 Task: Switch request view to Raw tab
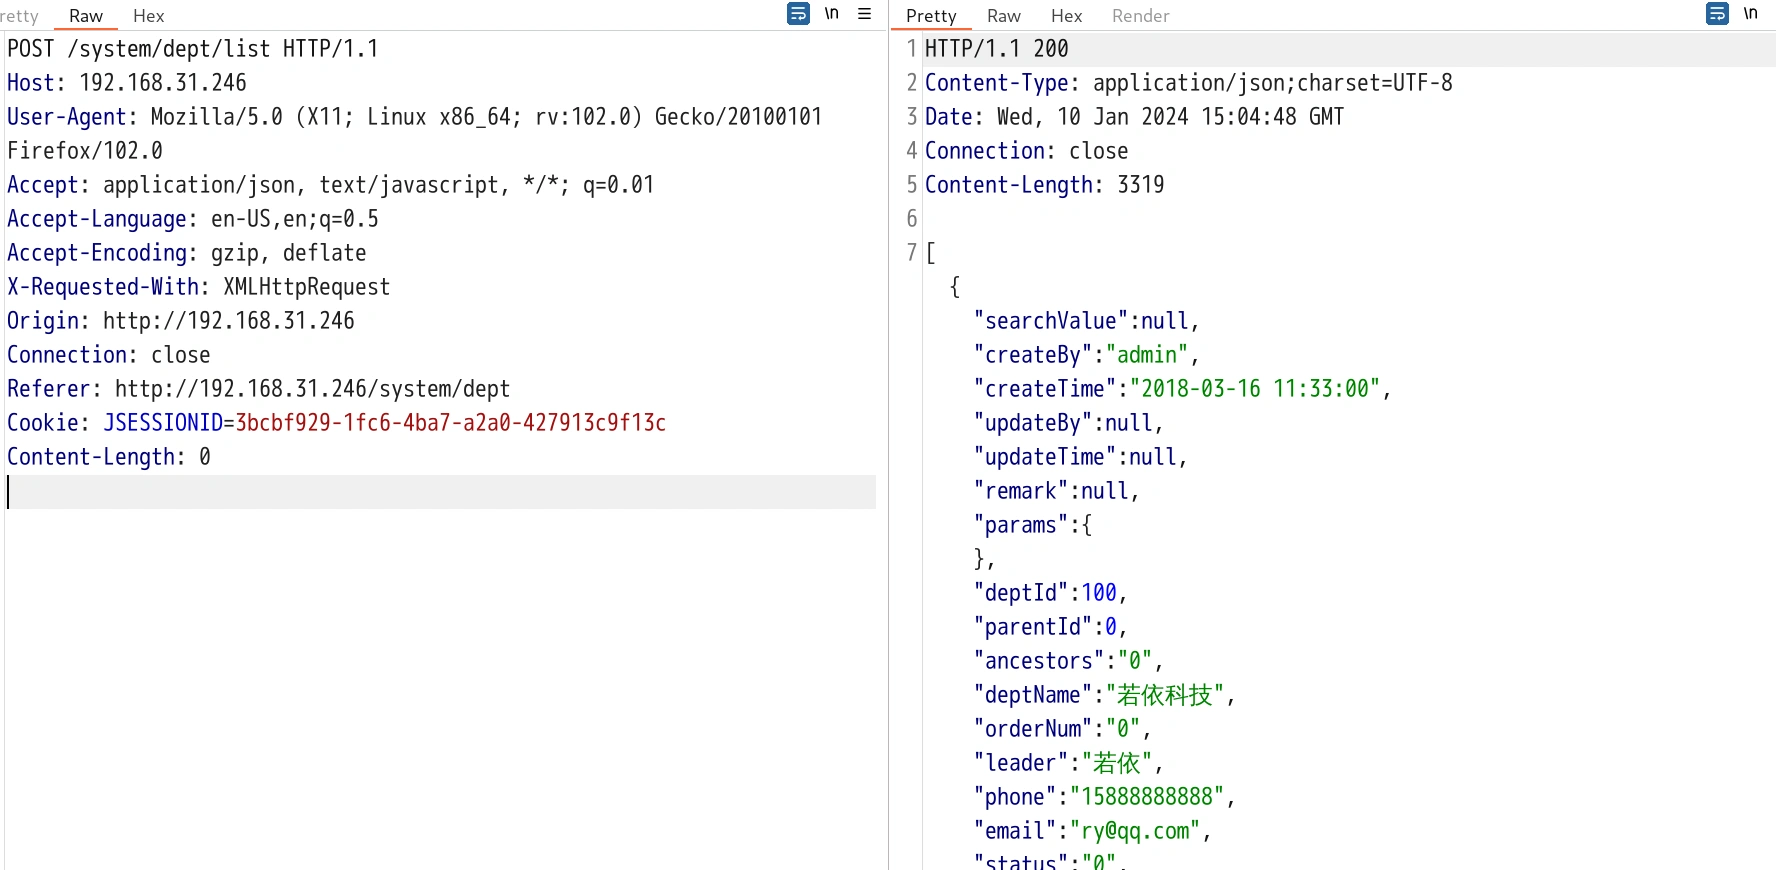tap(86, 16)
